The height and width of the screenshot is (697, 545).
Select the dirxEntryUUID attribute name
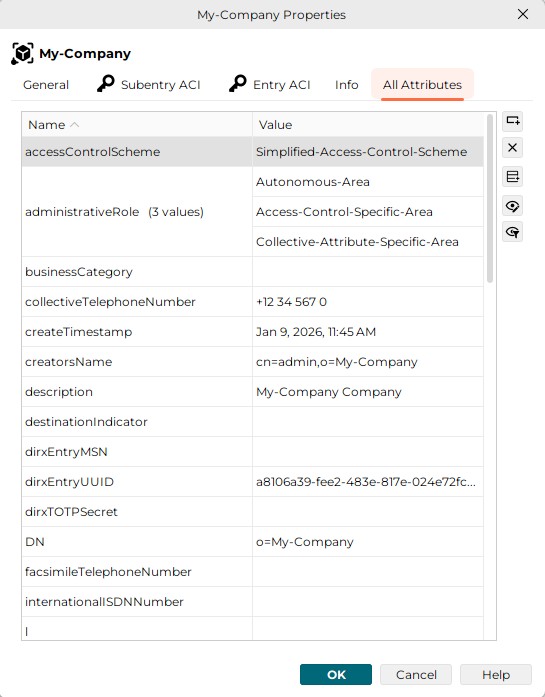137,482
